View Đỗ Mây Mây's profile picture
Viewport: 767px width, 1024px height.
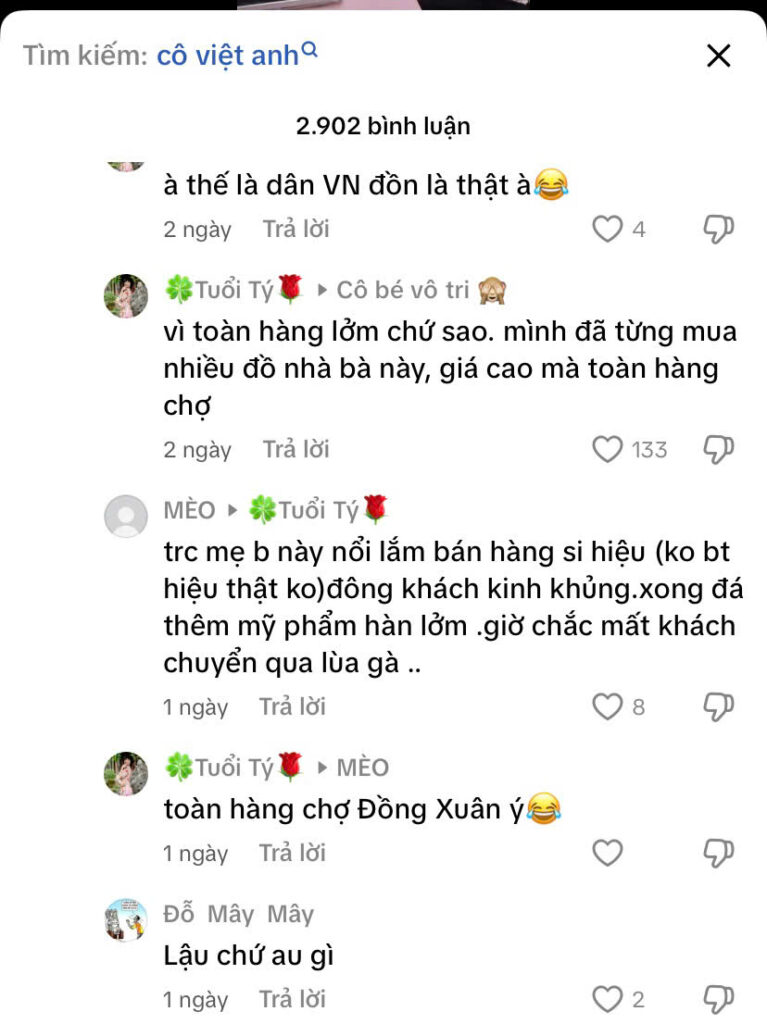pos(126,920)
